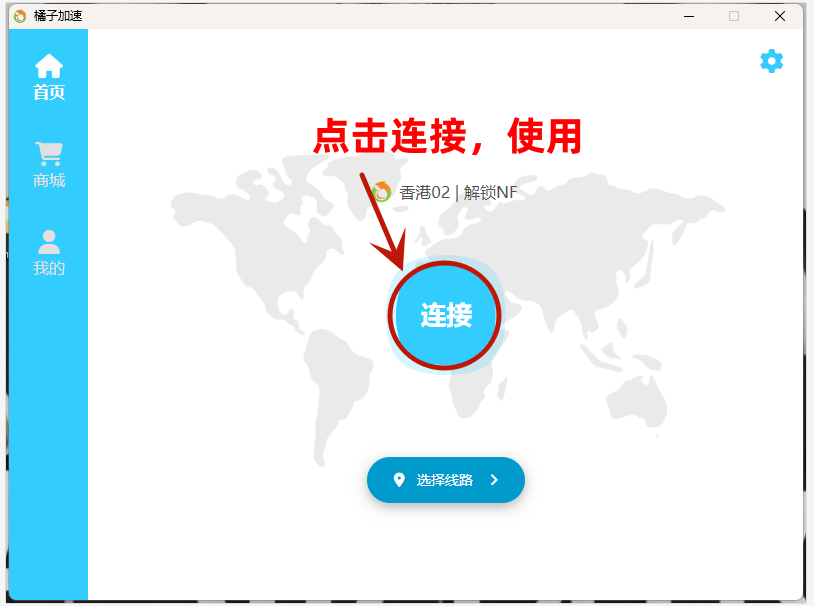The image size is (814, 606).
Task: Open the settings gear icon
Action: coord(771,61)
